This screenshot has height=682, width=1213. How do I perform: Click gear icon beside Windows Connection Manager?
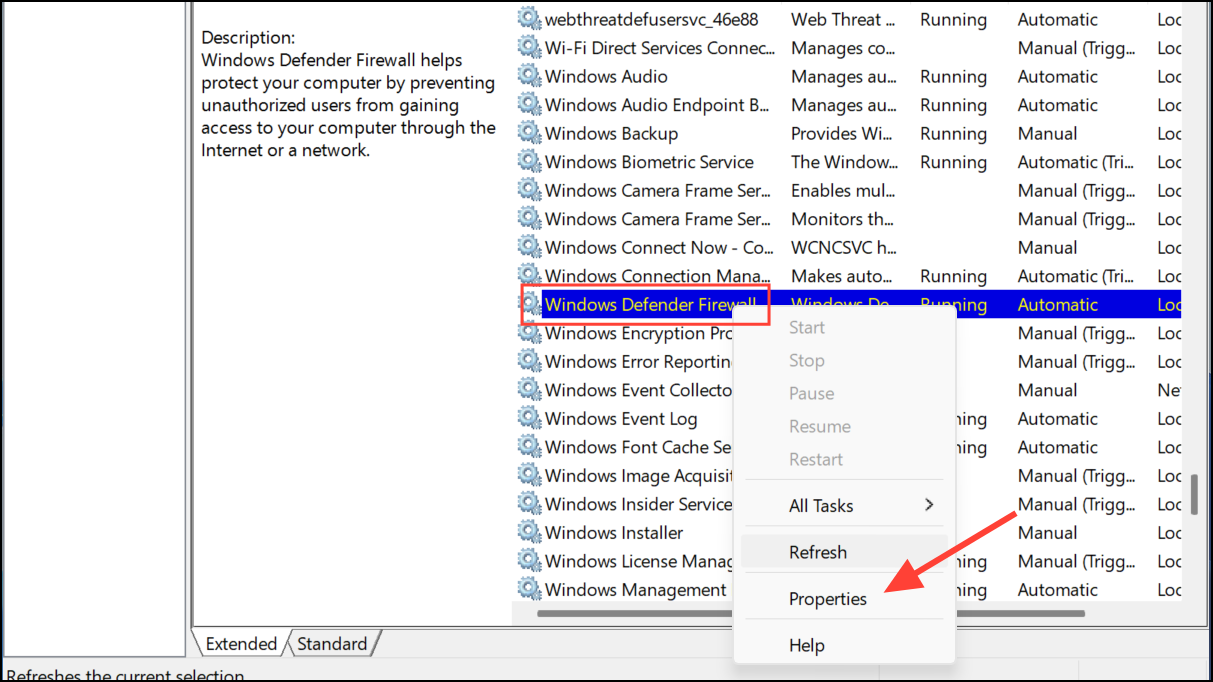528,276
